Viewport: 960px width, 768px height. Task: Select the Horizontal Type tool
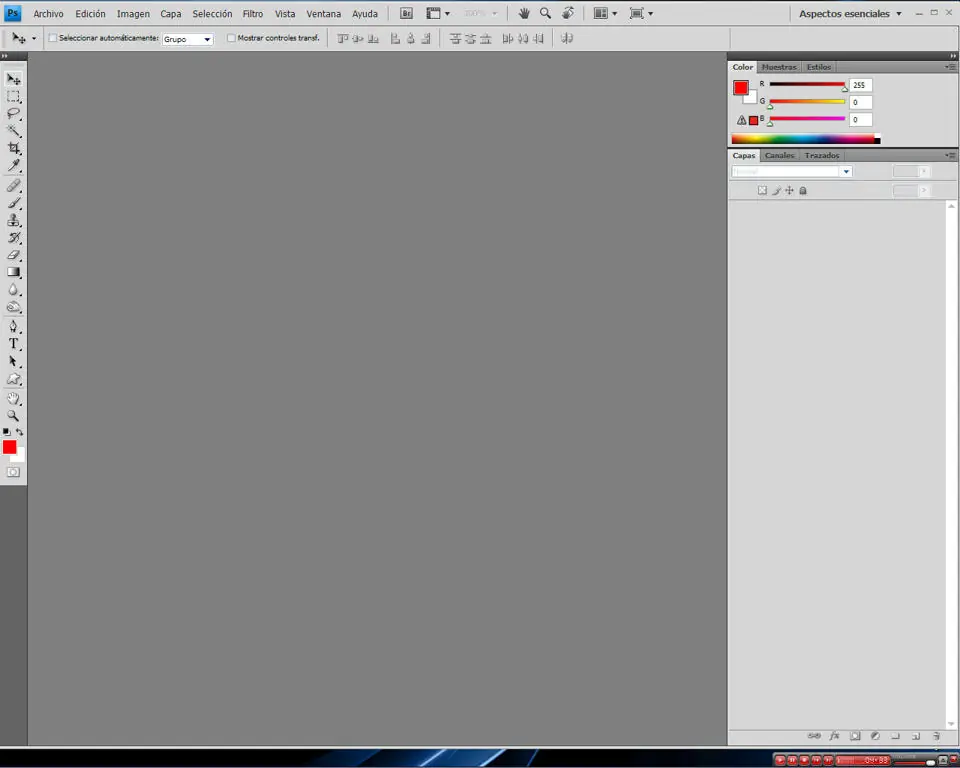pyautogui.click(x=13, y=344)
